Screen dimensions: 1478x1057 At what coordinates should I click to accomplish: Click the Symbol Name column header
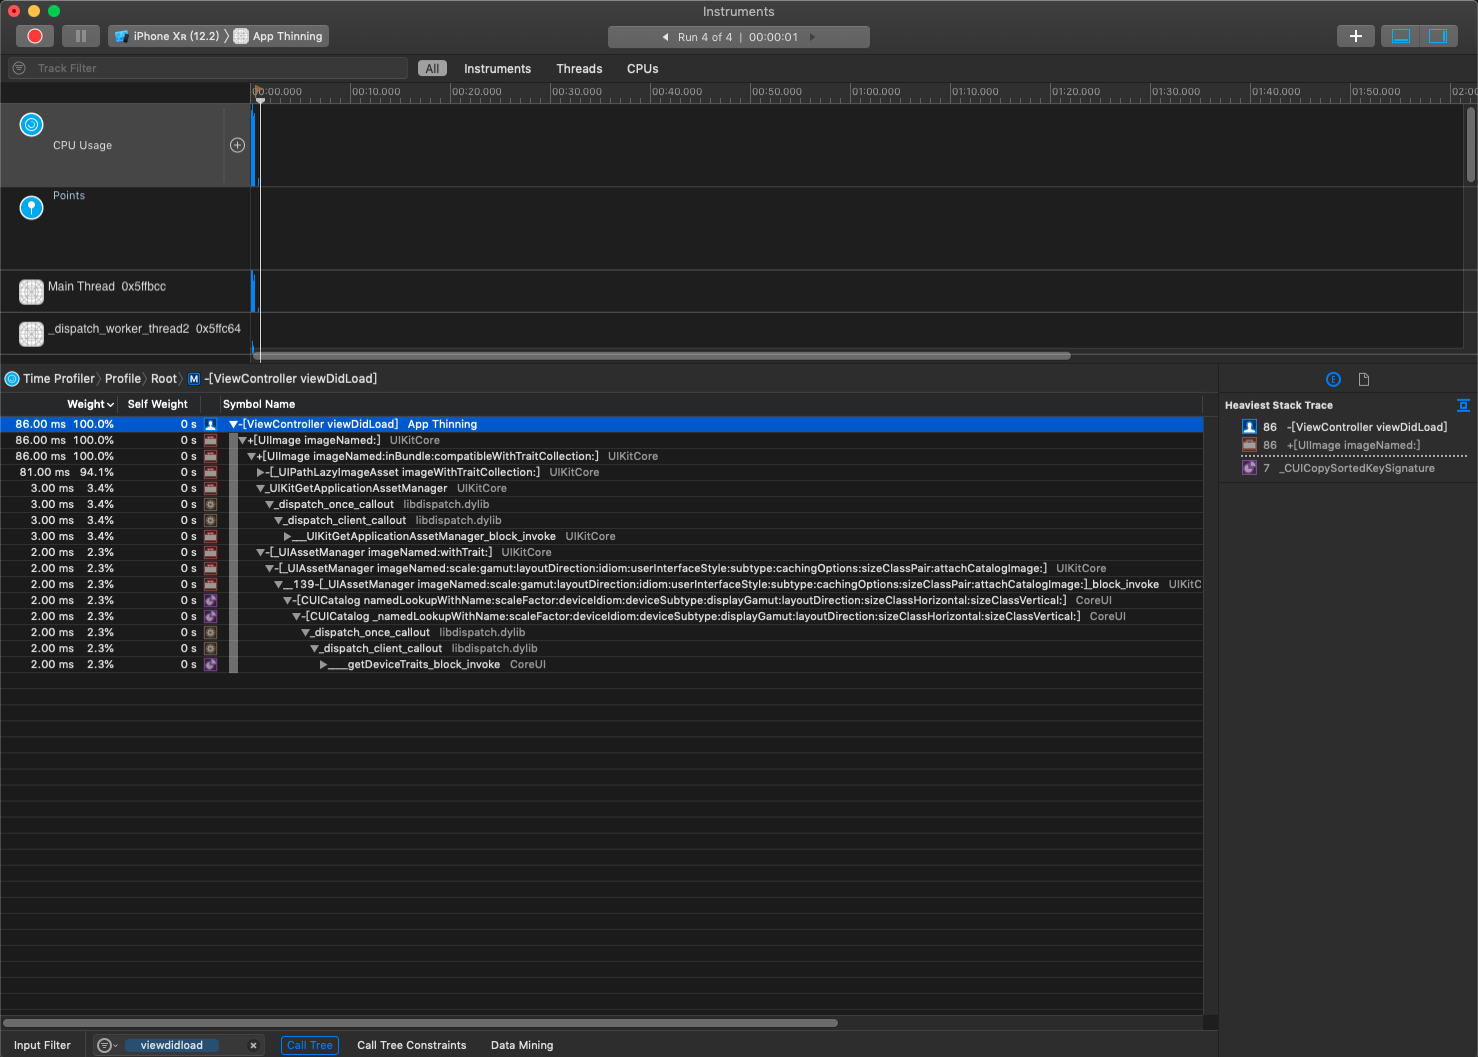point(259,404)
